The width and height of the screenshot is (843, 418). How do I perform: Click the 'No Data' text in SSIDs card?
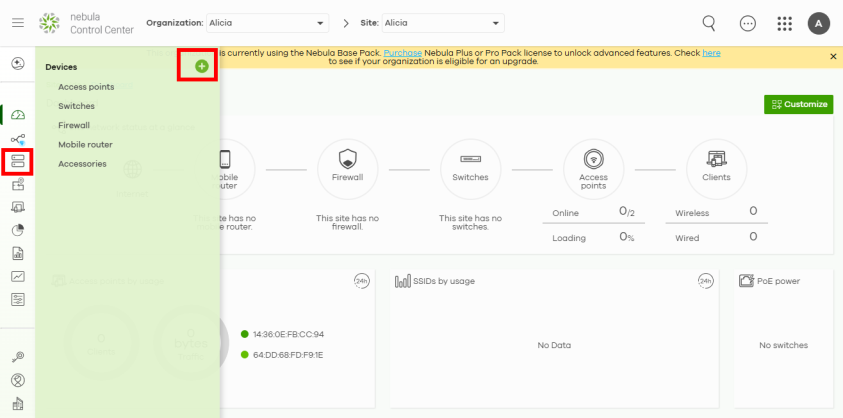pyautogui.click(x=554, y=345)
